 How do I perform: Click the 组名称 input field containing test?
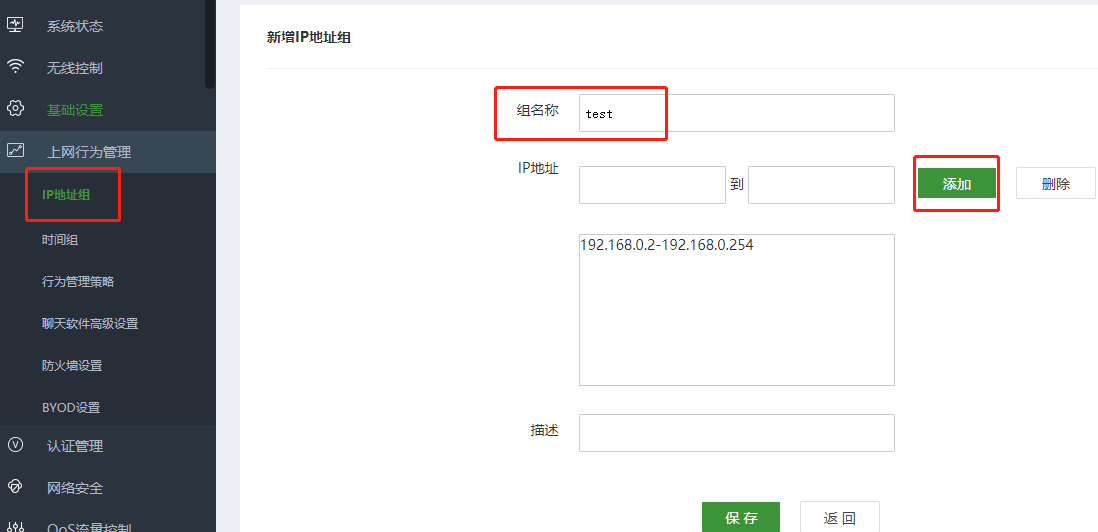coord(737,113)
